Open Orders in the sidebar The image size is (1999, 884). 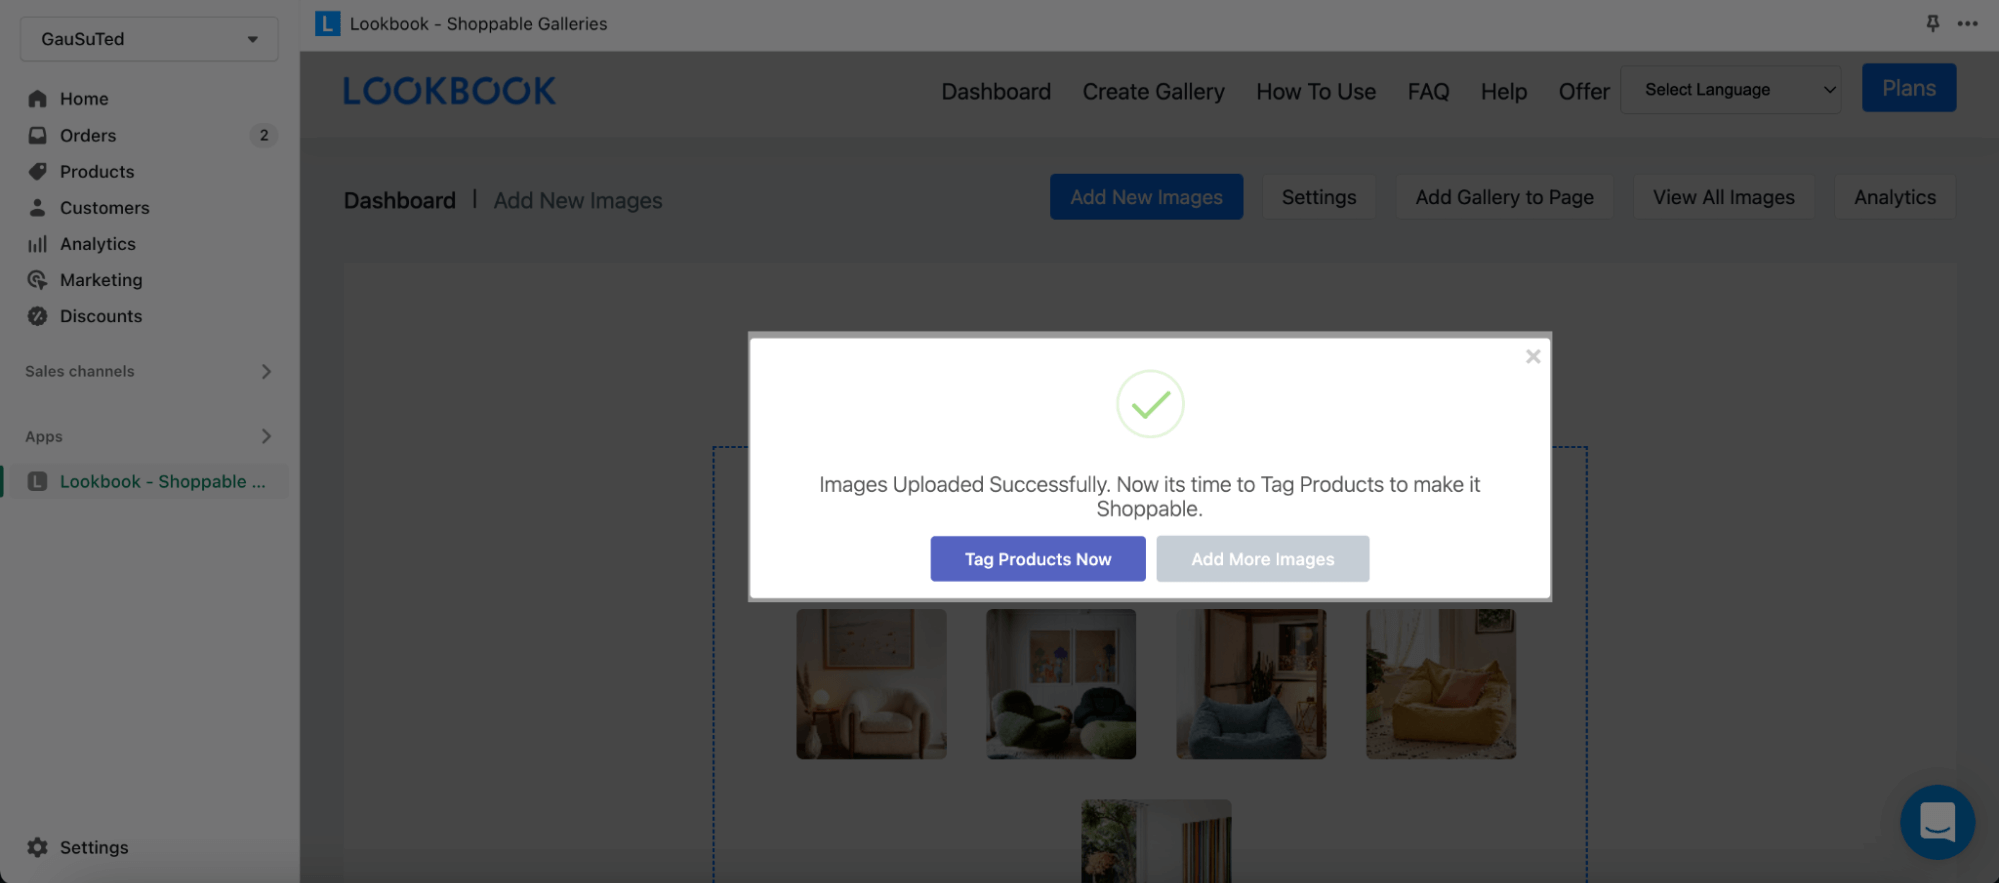coord(88,135)
